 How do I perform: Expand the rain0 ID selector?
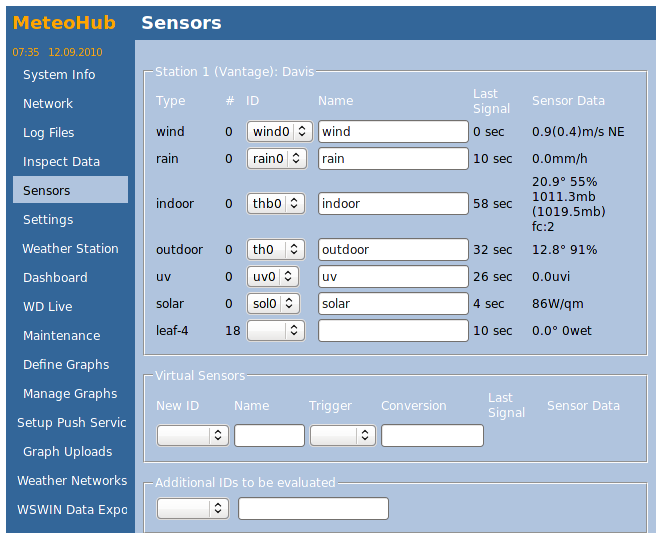click(275, 158)
